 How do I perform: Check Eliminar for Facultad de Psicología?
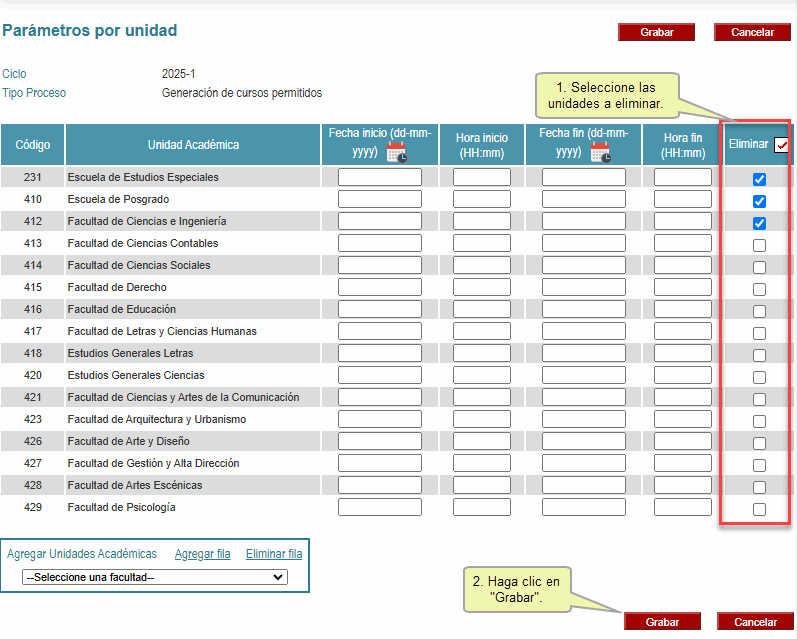pos(759,510)
